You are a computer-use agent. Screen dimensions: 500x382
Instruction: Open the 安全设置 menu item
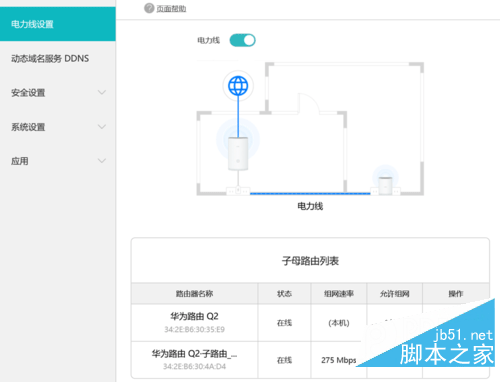click(x=58, y=93)
